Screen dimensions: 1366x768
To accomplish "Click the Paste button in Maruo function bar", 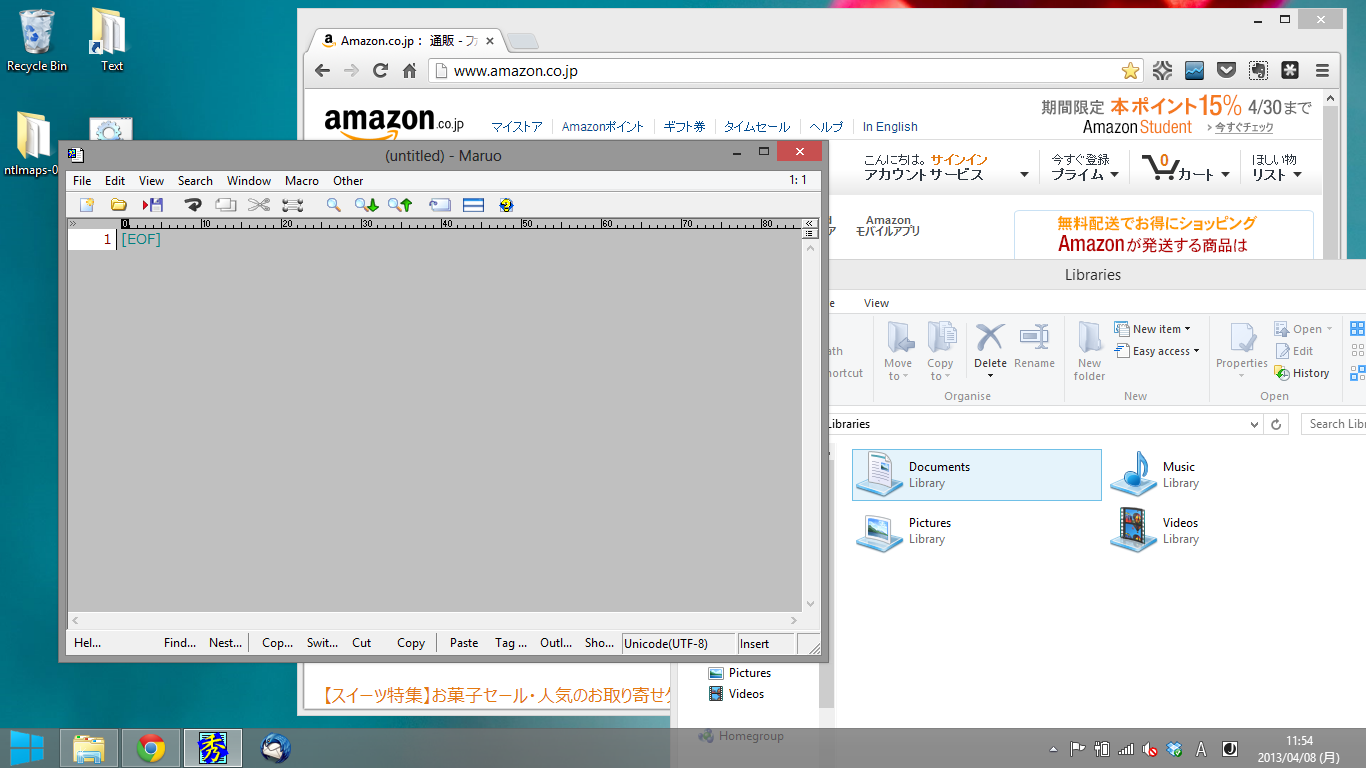I will coord(464,643).
